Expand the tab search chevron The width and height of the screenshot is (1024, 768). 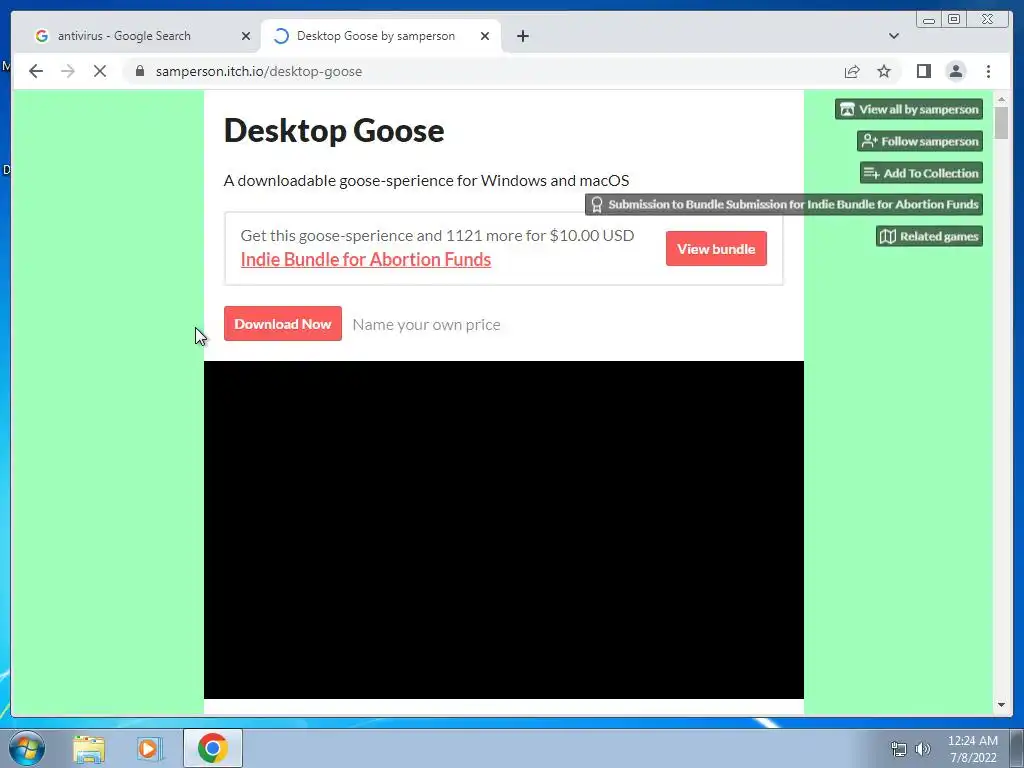(893, 36)
